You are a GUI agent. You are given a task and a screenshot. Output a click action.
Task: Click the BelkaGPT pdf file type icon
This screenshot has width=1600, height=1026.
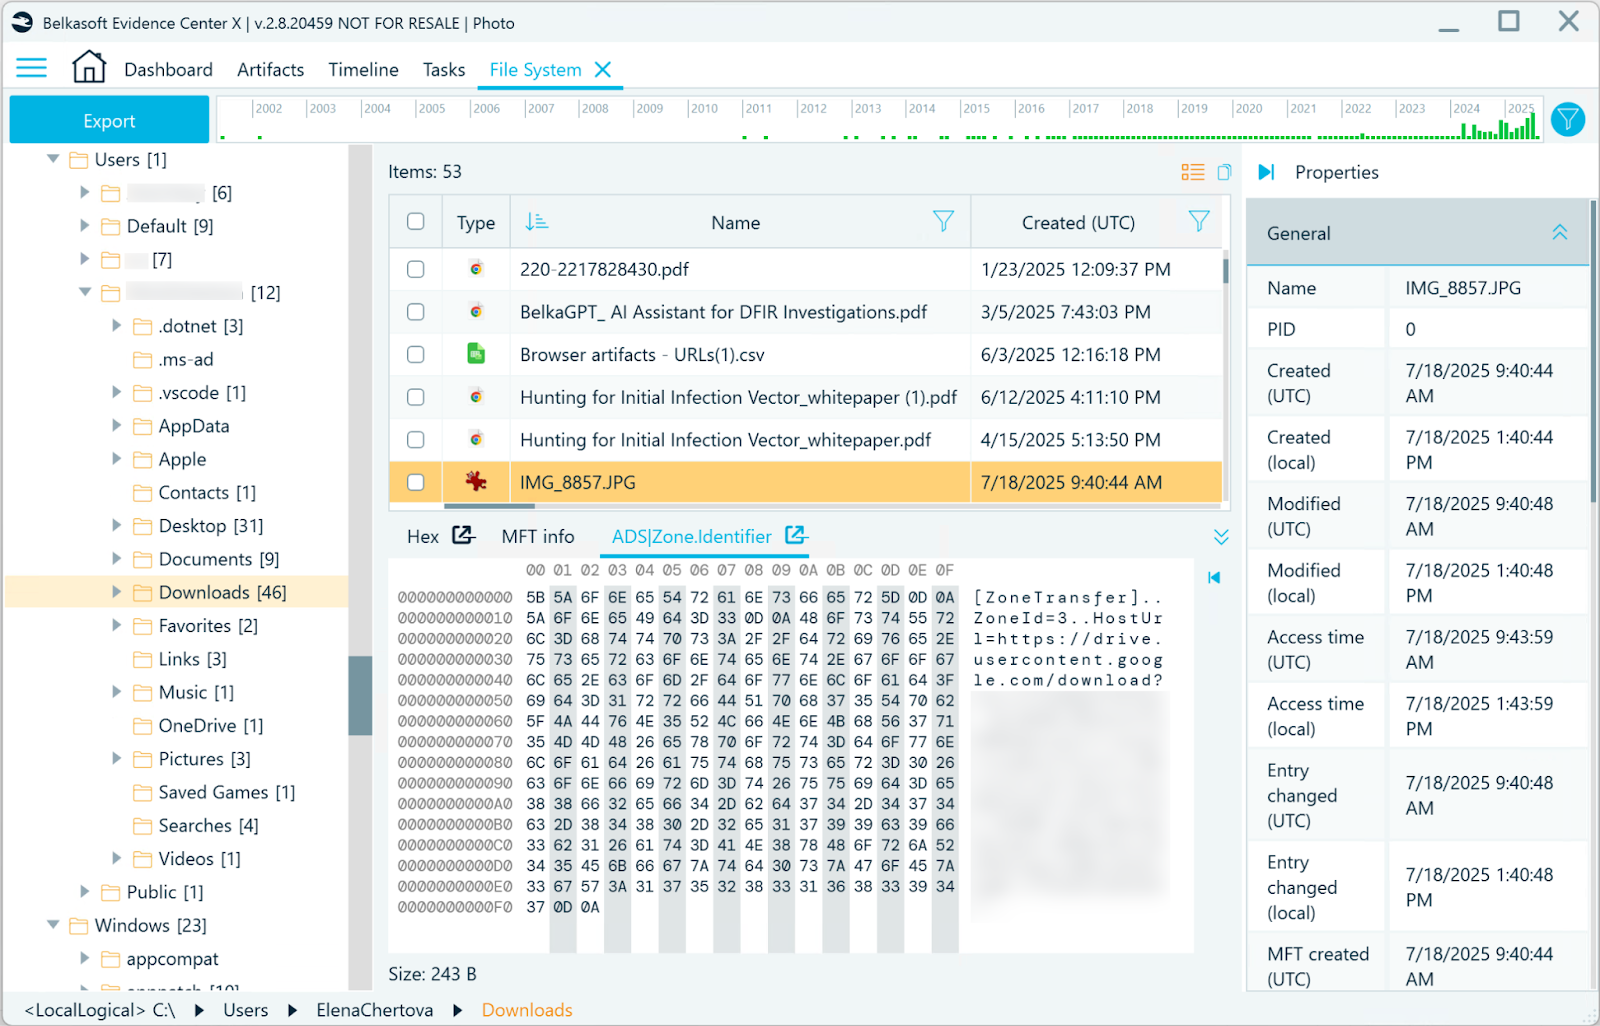coord(476,311)
